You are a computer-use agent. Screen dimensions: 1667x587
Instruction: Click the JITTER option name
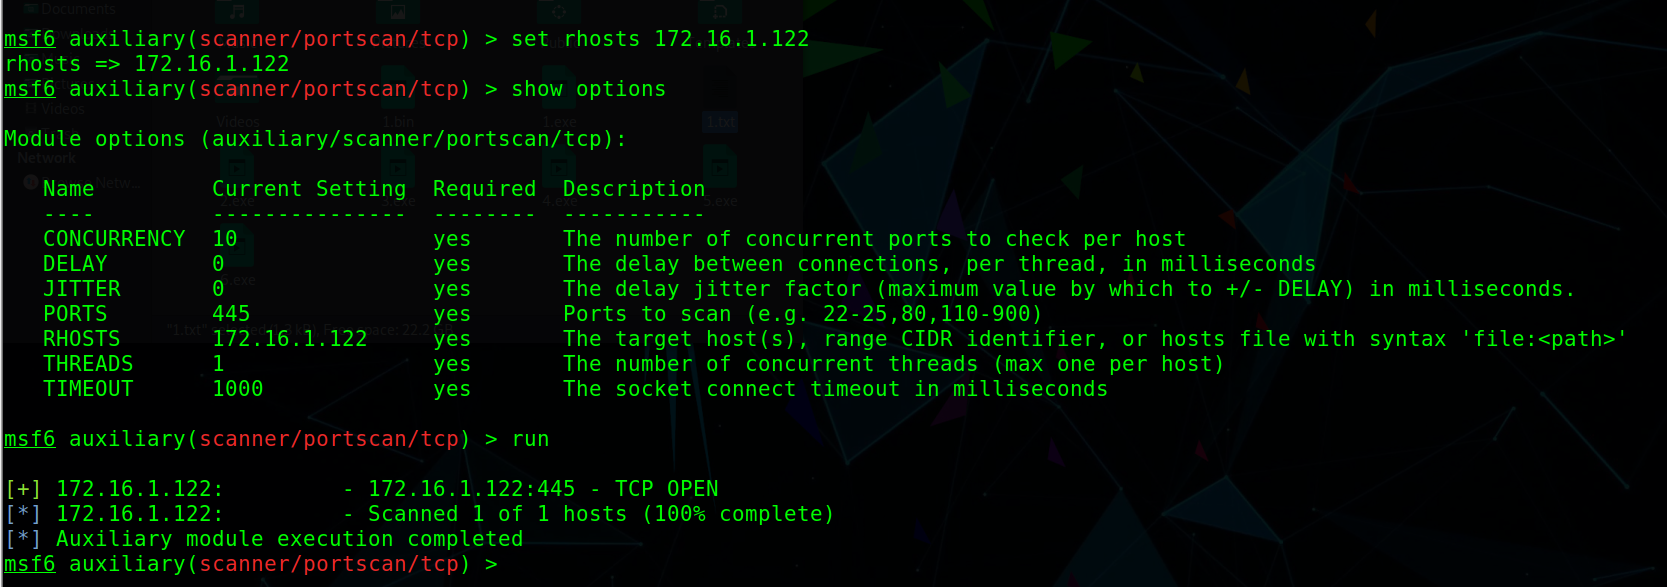tap(82, 289)
